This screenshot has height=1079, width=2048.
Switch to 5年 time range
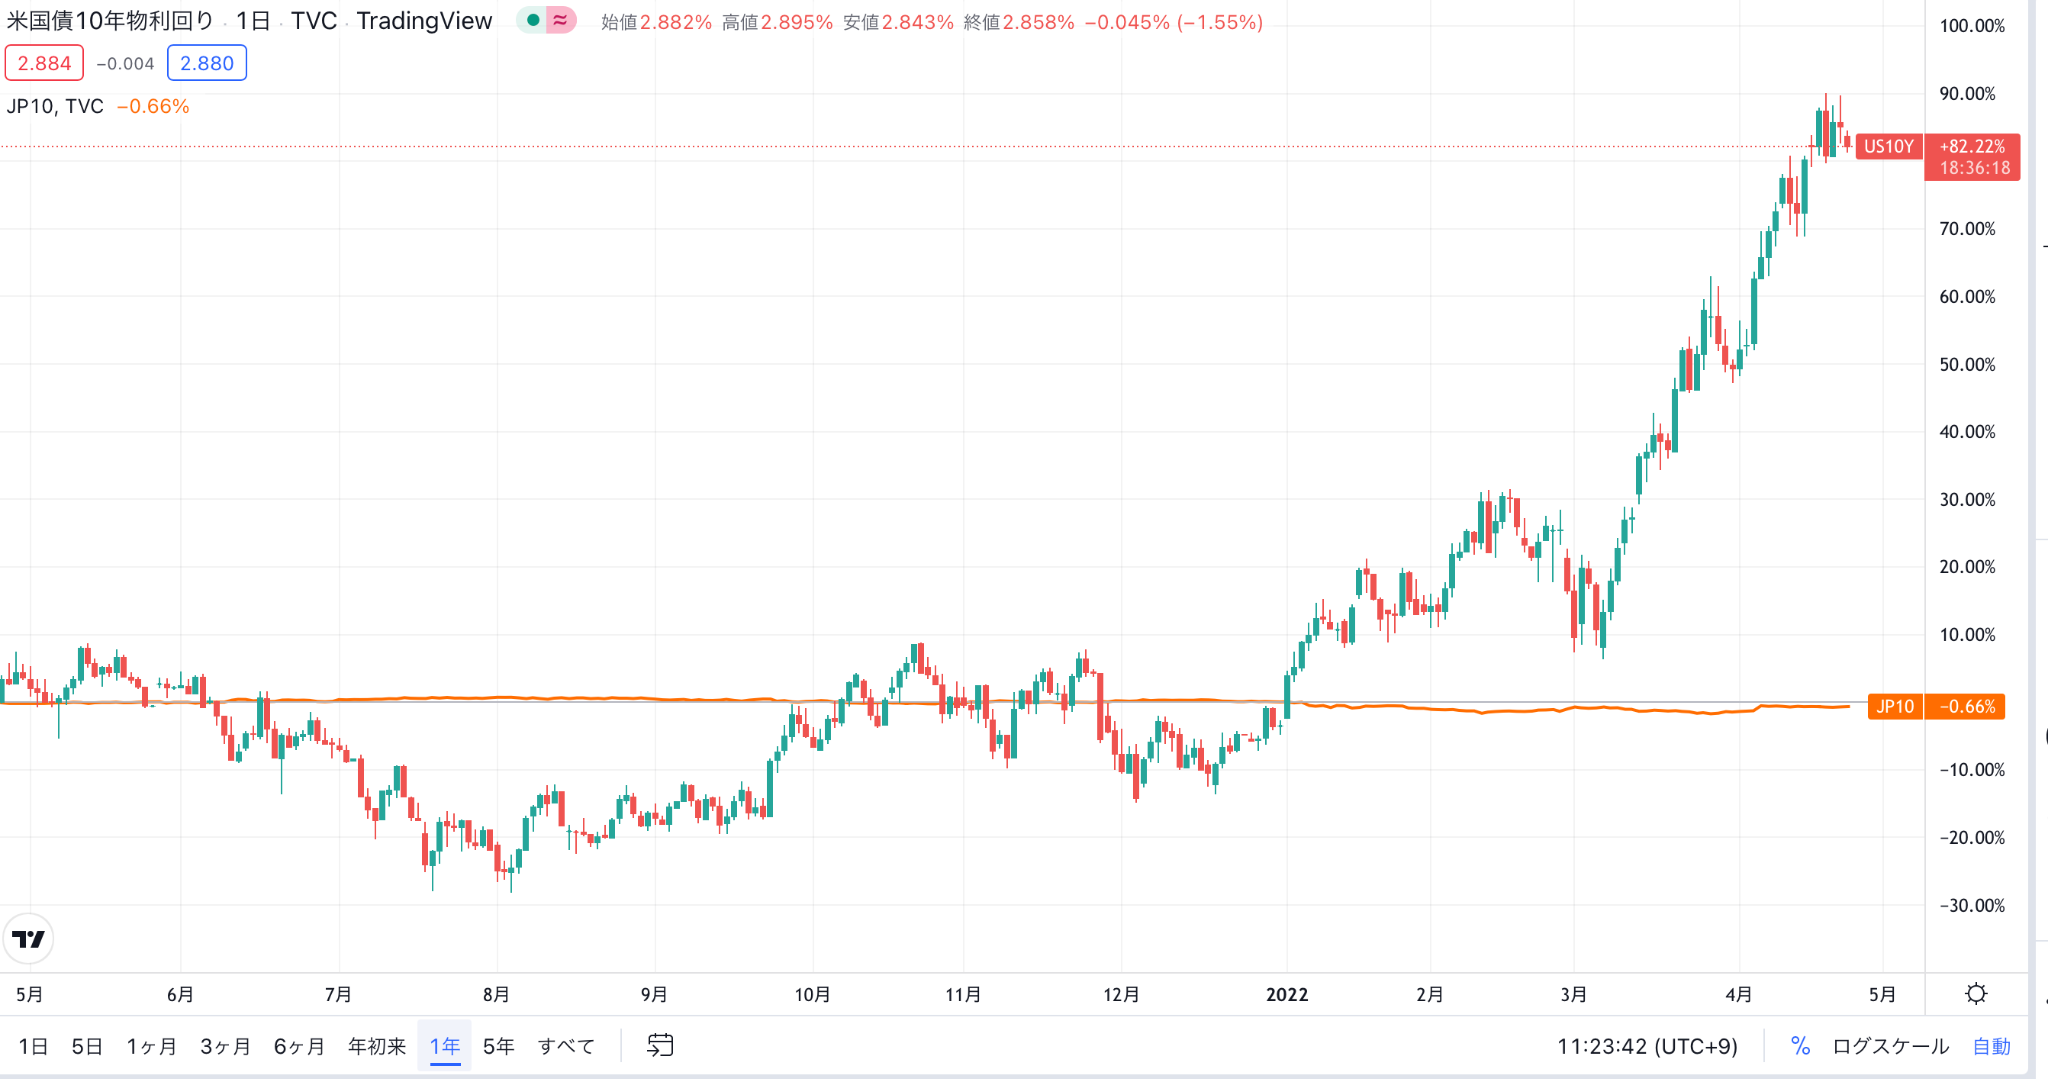(498, 1046)
